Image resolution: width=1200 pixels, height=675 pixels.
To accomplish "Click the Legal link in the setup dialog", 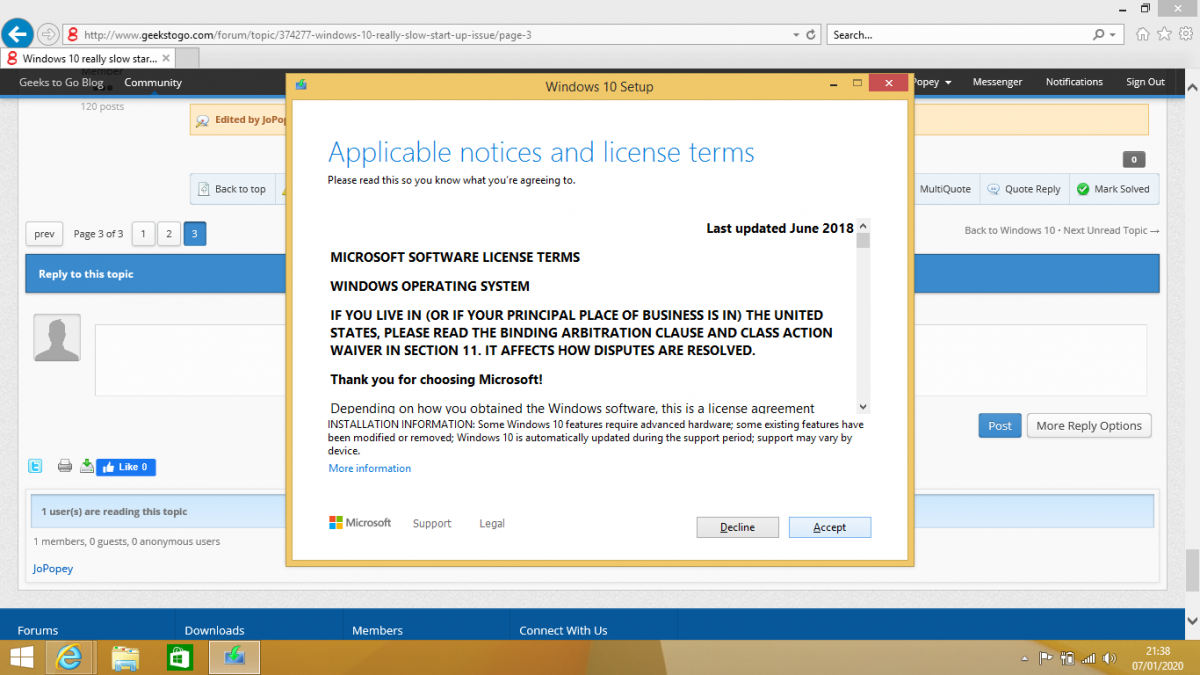I will point(492,523).
